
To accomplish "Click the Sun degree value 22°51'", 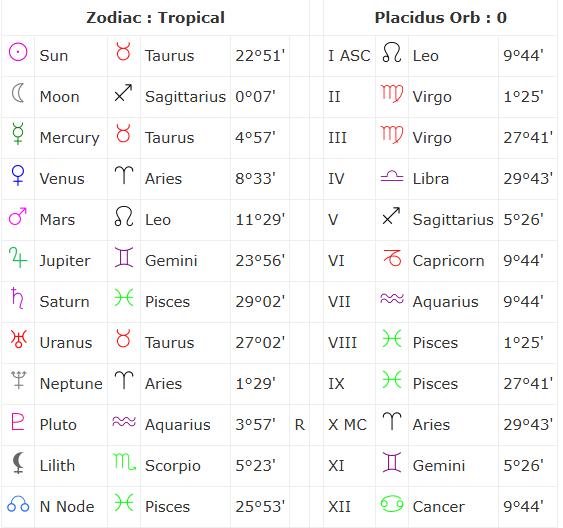I will pos(260,56).
